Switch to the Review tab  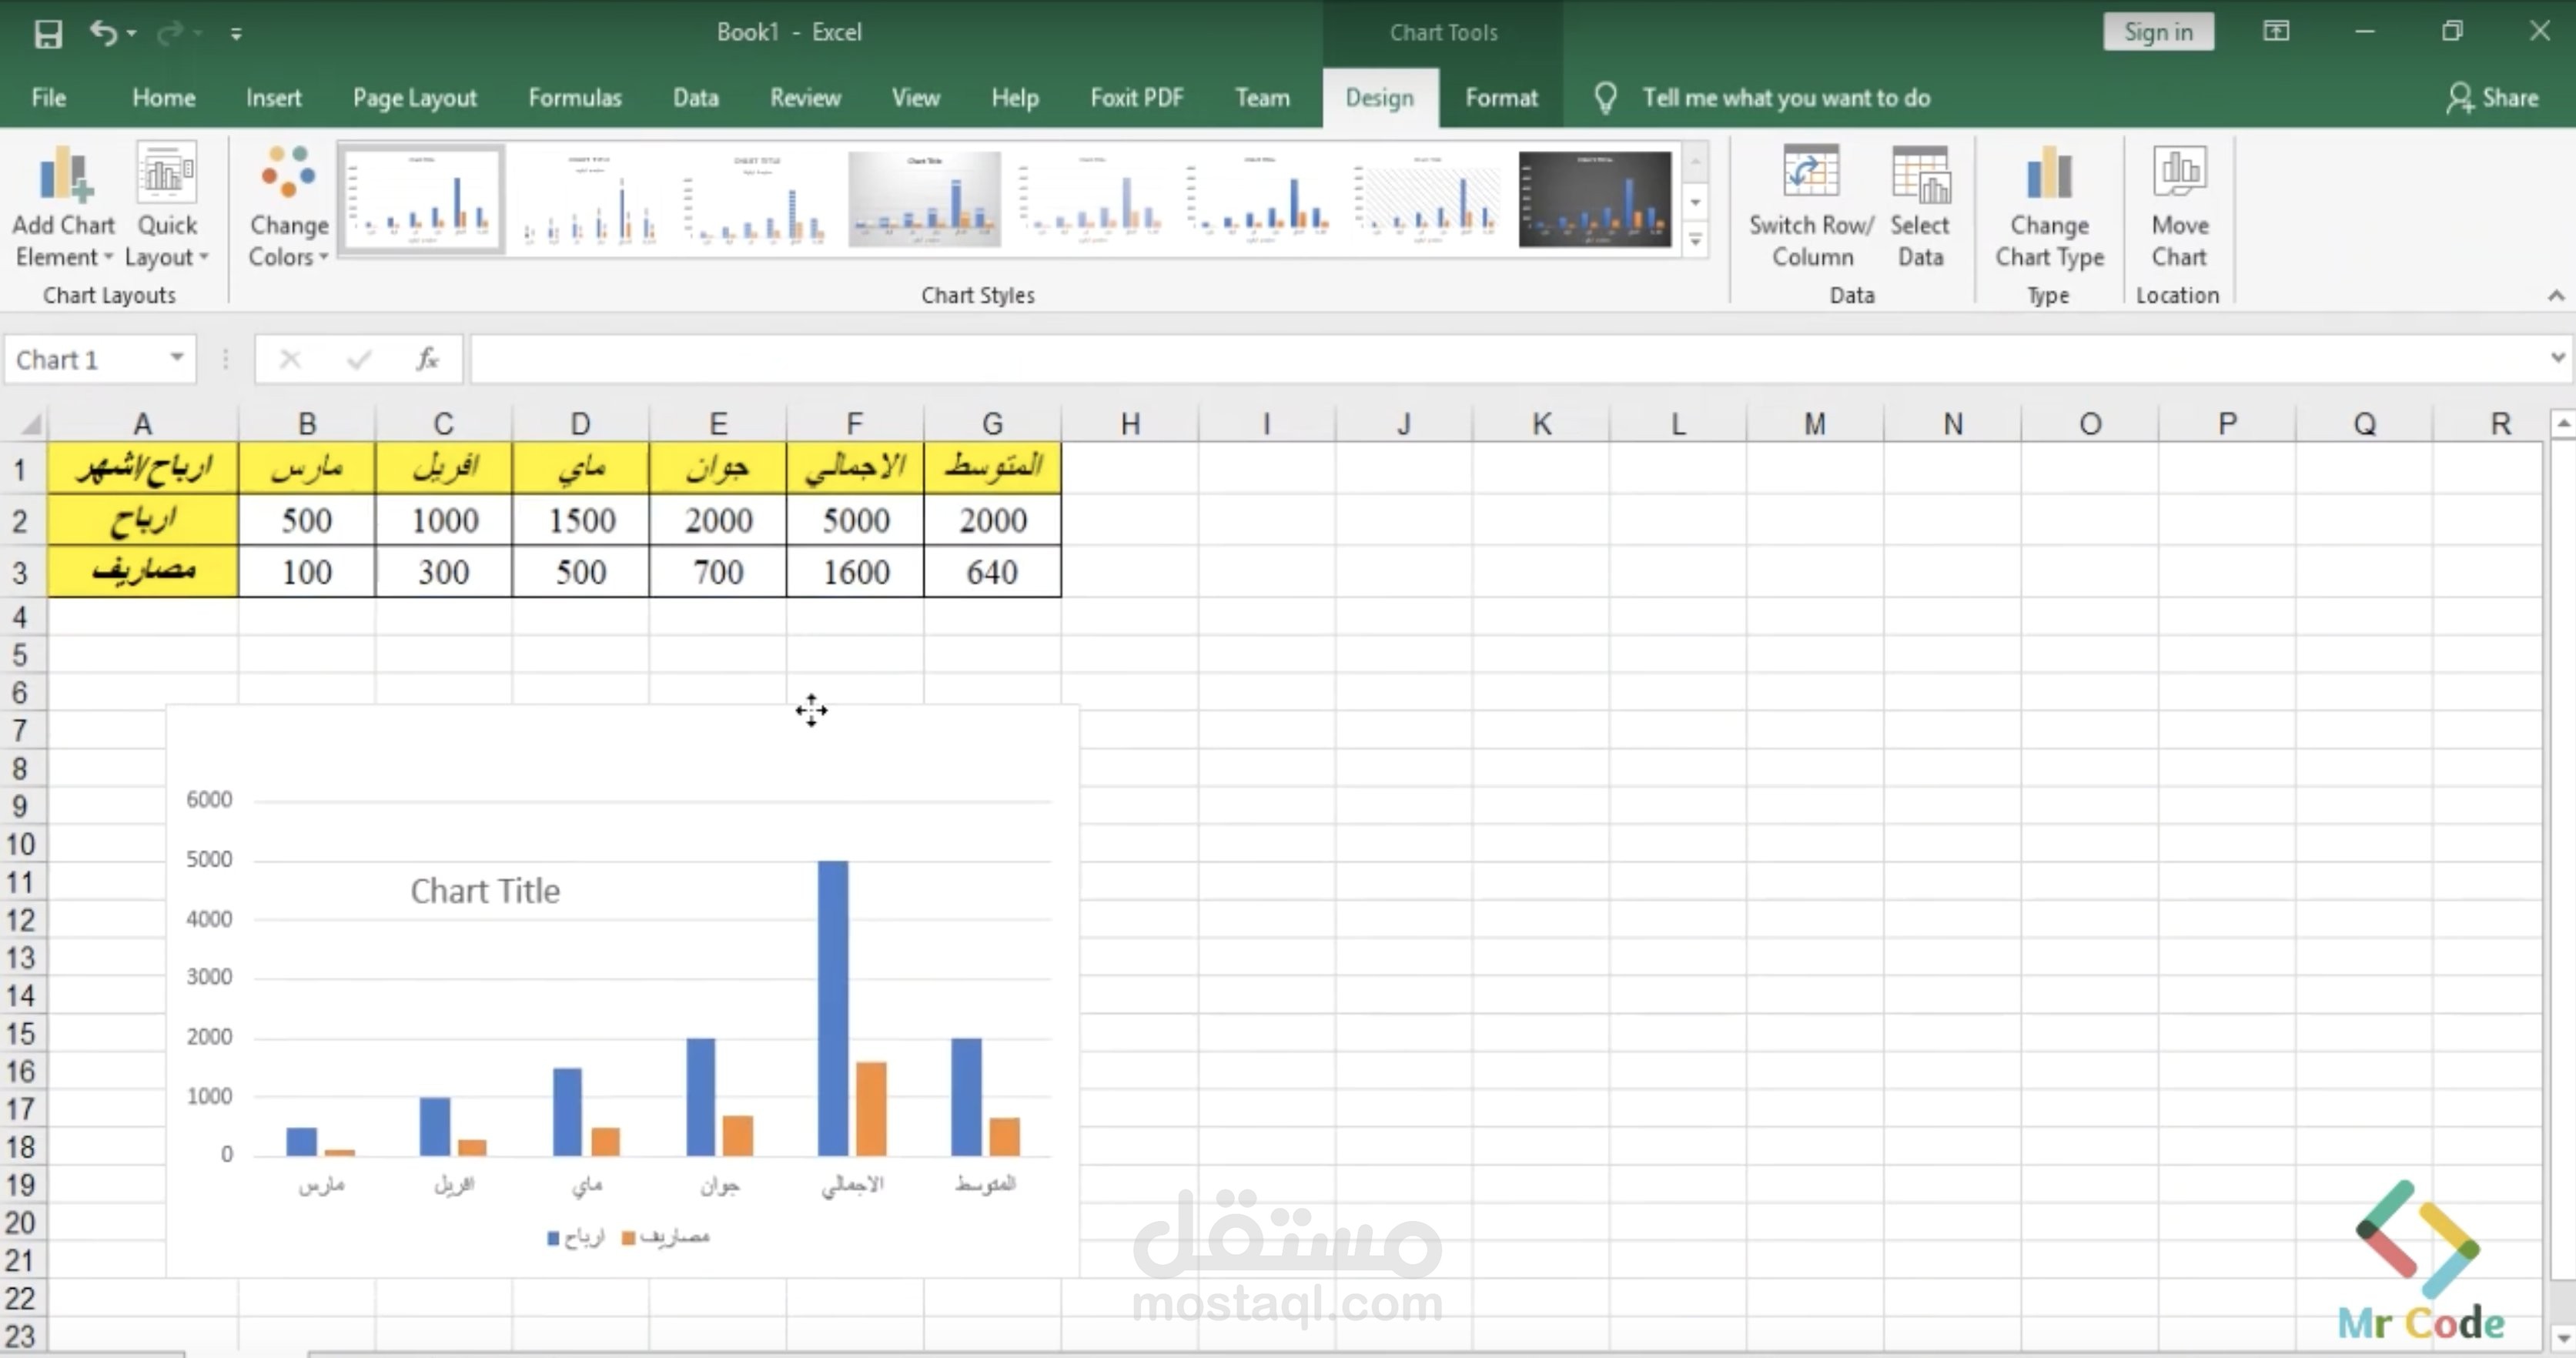pyautogui.click(x=805, y=98)
